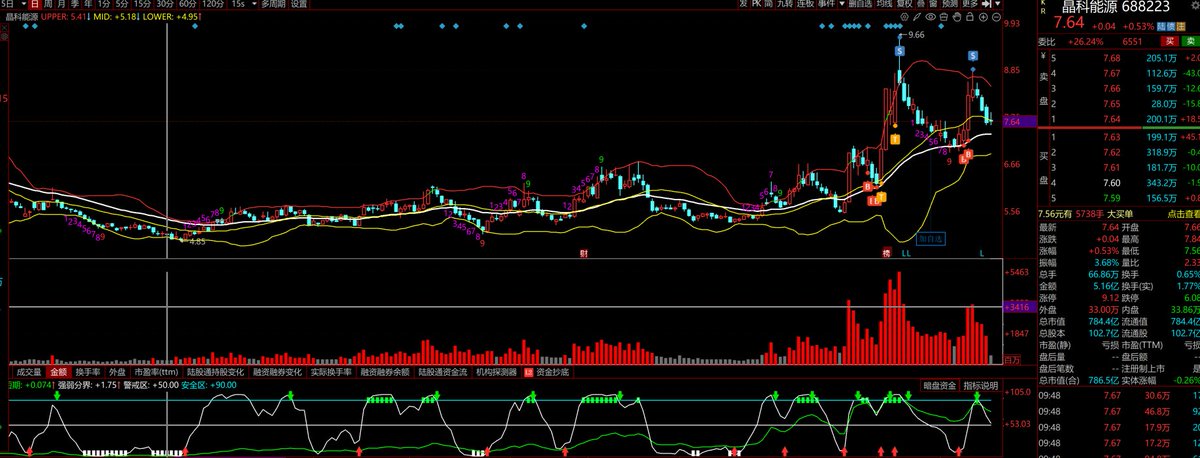This screenshot has width=1200, height=458.
Task: Toggle the chart lock icon
Action: (x=970, y=17)
